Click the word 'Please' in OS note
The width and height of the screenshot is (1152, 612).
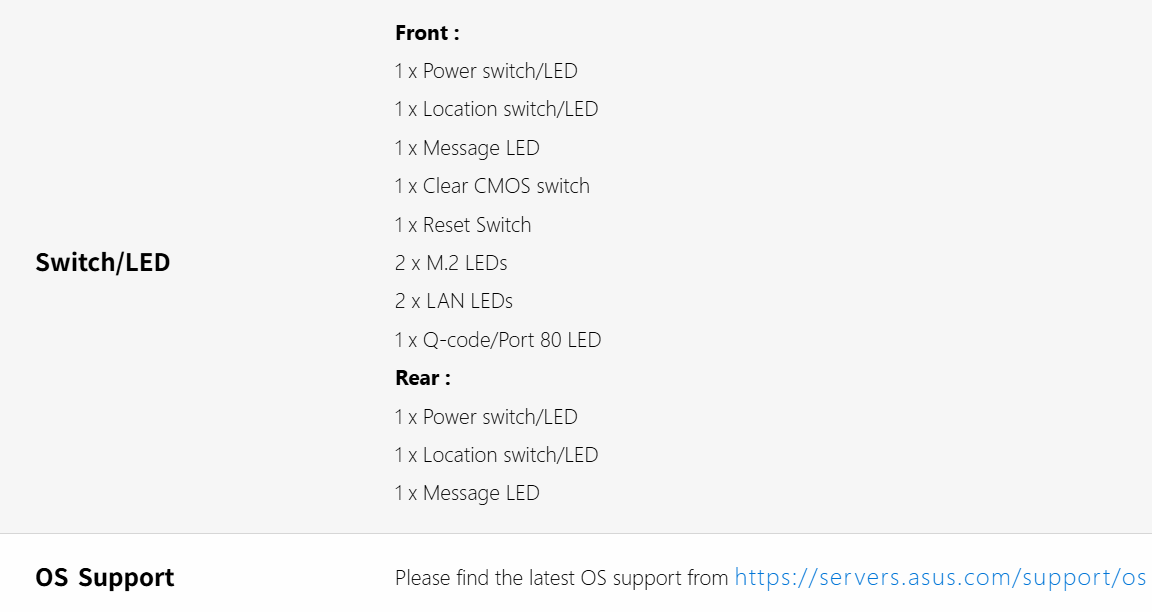(x=423, y=578)
